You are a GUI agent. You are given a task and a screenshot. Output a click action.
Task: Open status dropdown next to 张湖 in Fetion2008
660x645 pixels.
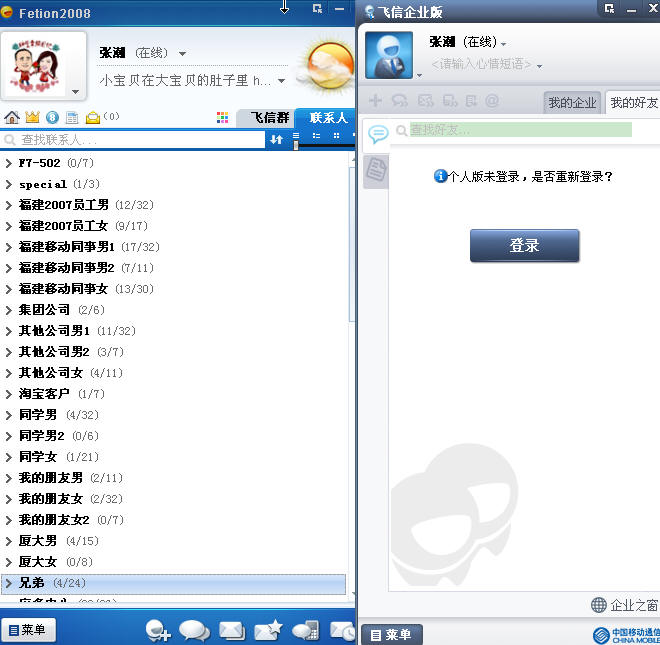182,53
